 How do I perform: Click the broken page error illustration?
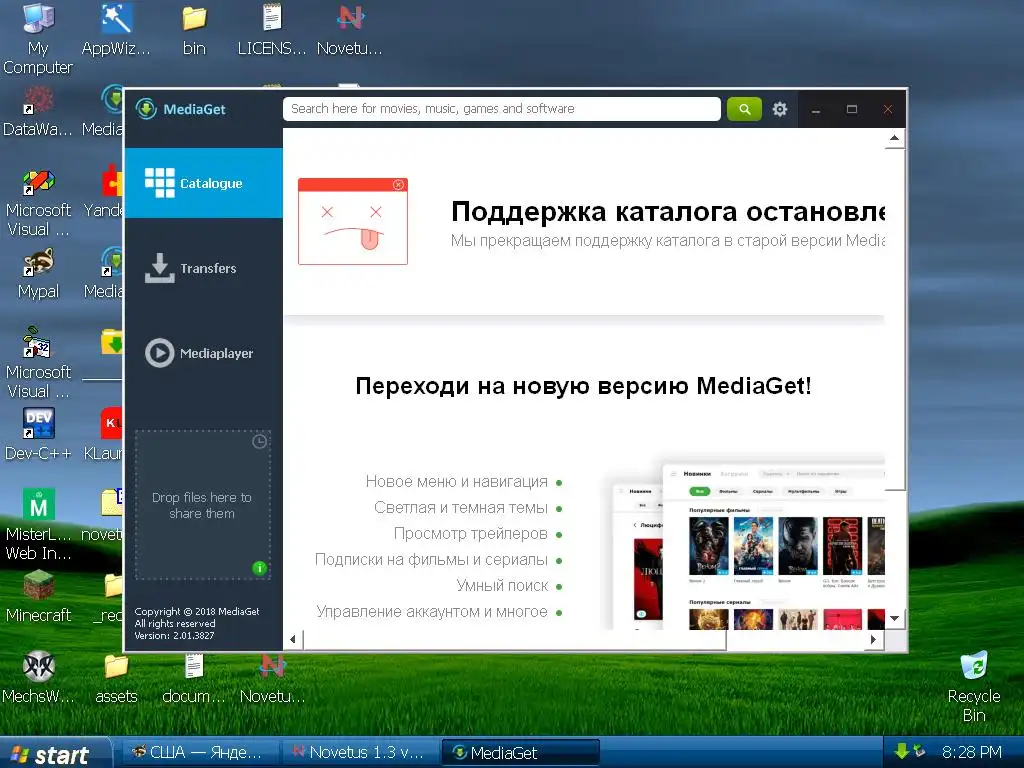click(x=353, y=221)
